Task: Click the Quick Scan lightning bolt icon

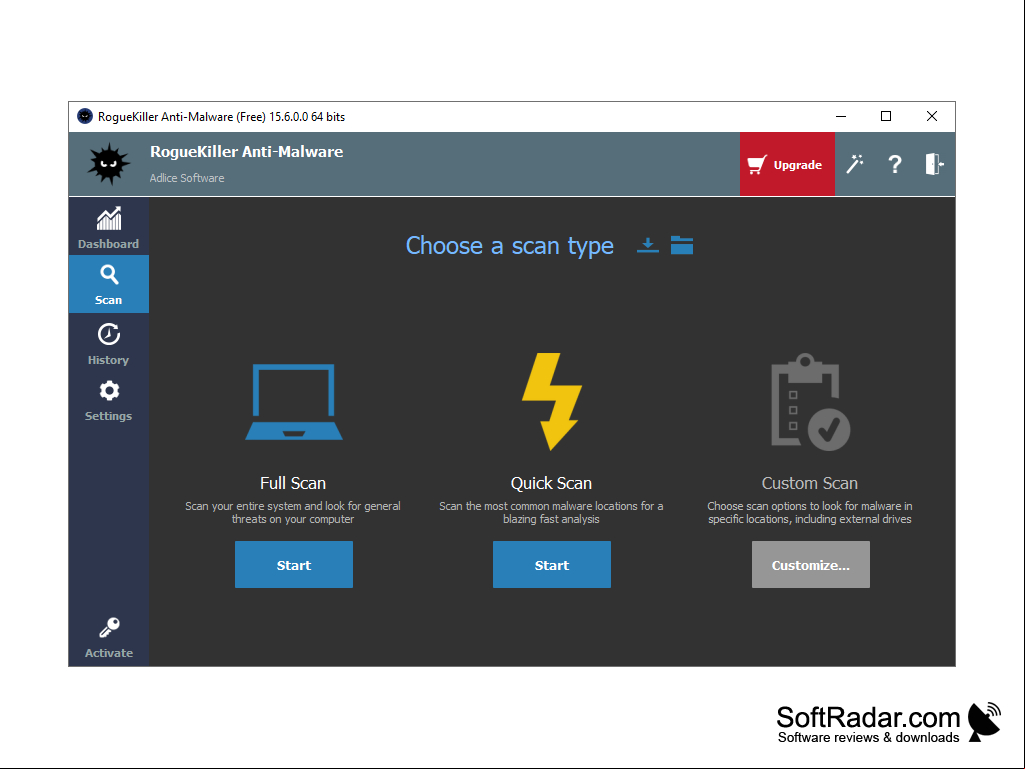Action: point(552,402)
